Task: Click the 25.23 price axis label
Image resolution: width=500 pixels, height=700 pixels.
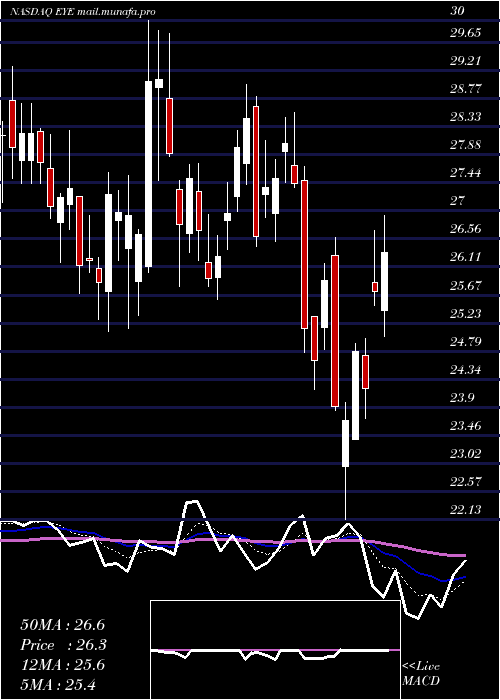Action: pos(466,313)
